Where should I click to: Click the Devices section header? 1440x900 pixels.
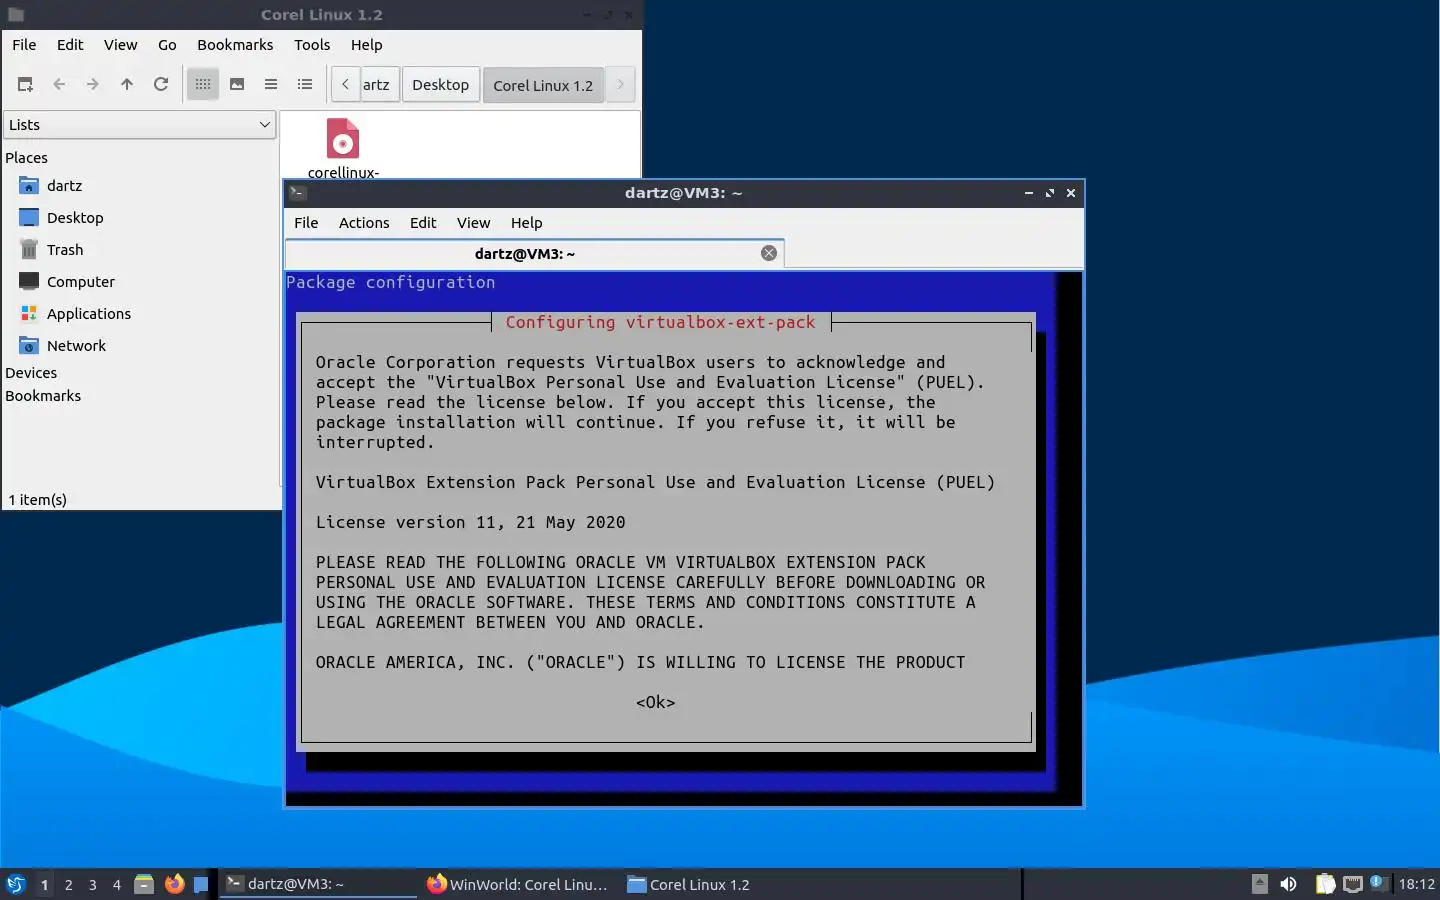click(31, 373)
